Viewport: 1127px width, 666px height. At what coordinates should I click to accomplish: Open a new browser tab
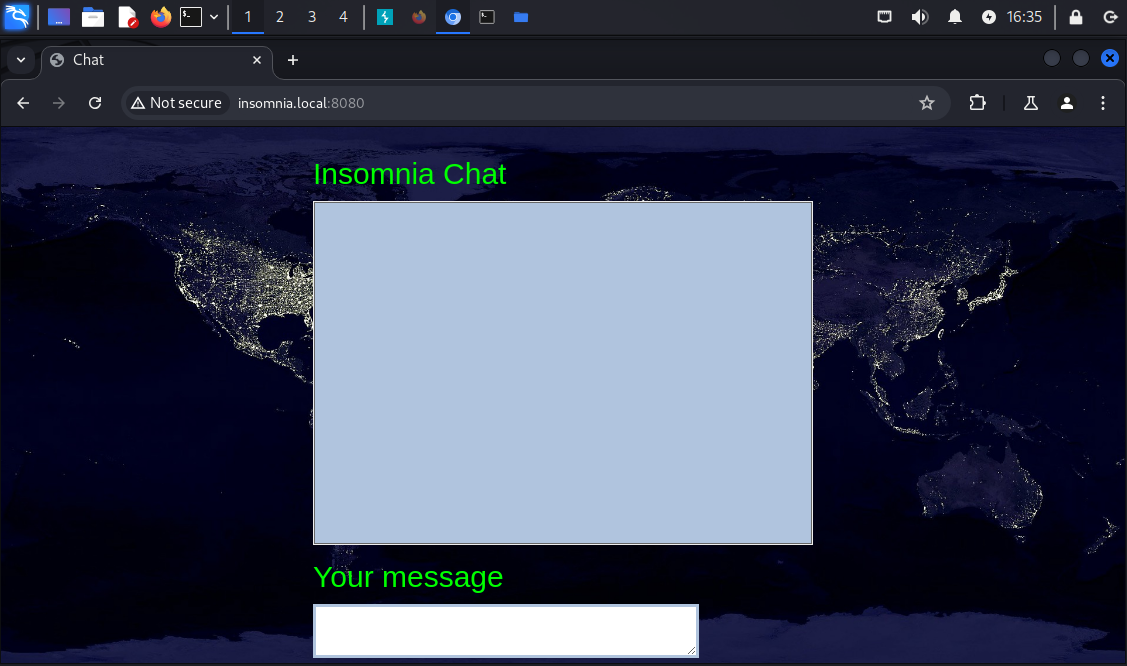(x=293, y=60)
